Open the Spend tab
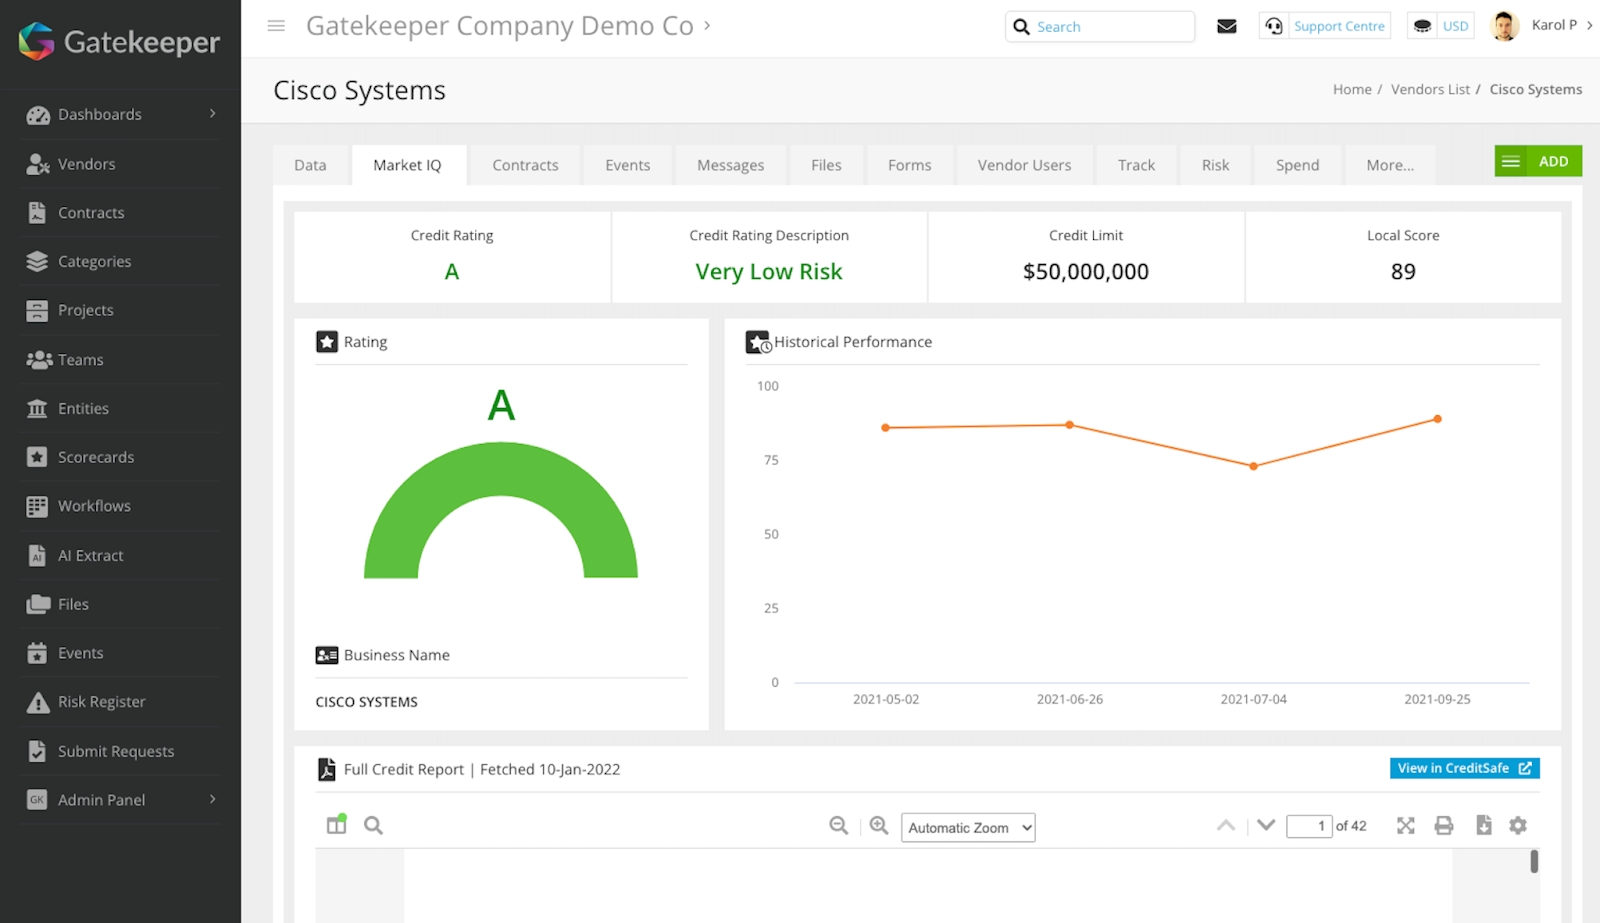 pyautogui.click(x=1297, y=165)
